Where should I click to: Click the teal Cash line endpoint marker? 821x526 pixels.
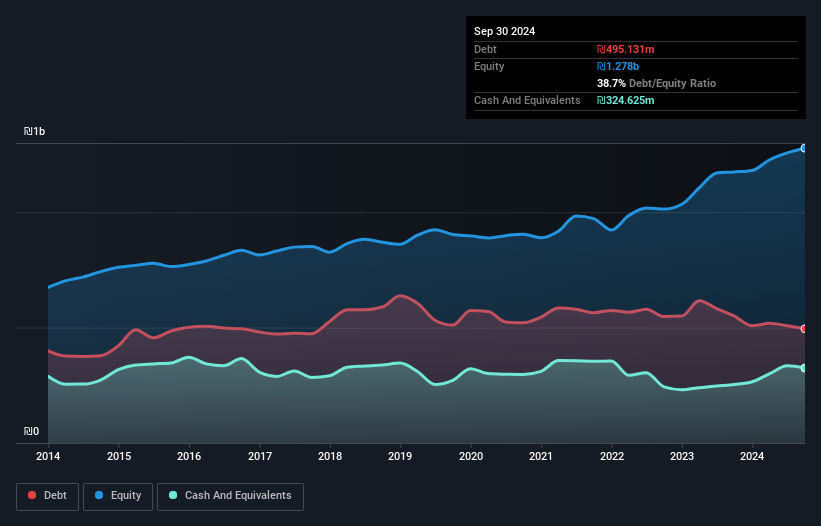(x=804, y=368)
